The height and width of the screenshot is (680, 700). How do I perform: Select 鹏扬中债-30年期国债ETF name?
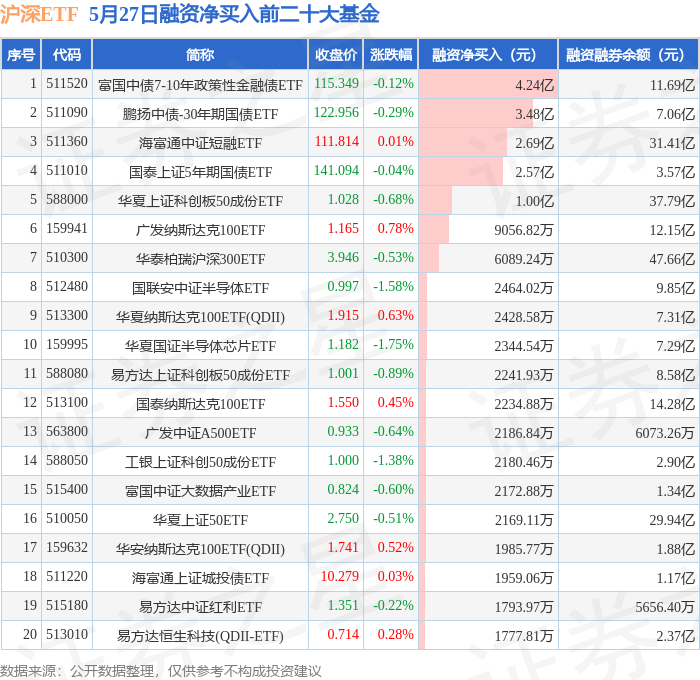pos(200,114)
